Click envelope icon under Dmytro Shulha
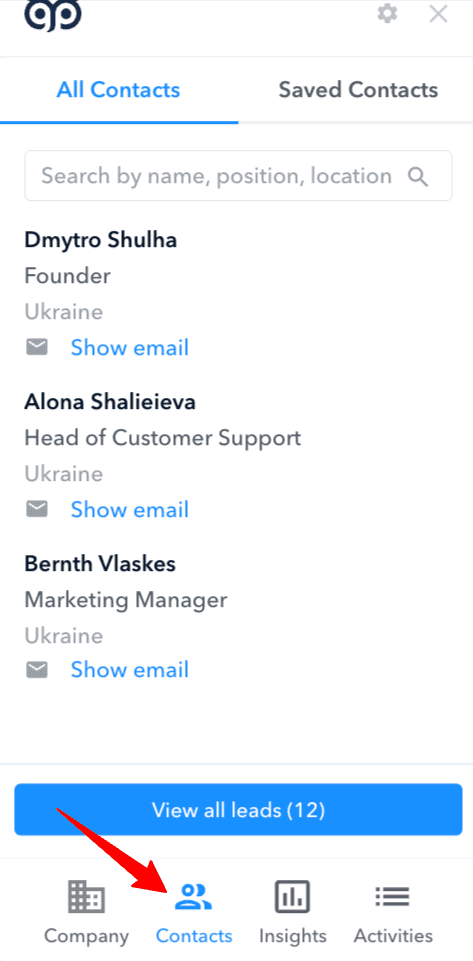Screen dimensions: 473x961 coord(37,348)
